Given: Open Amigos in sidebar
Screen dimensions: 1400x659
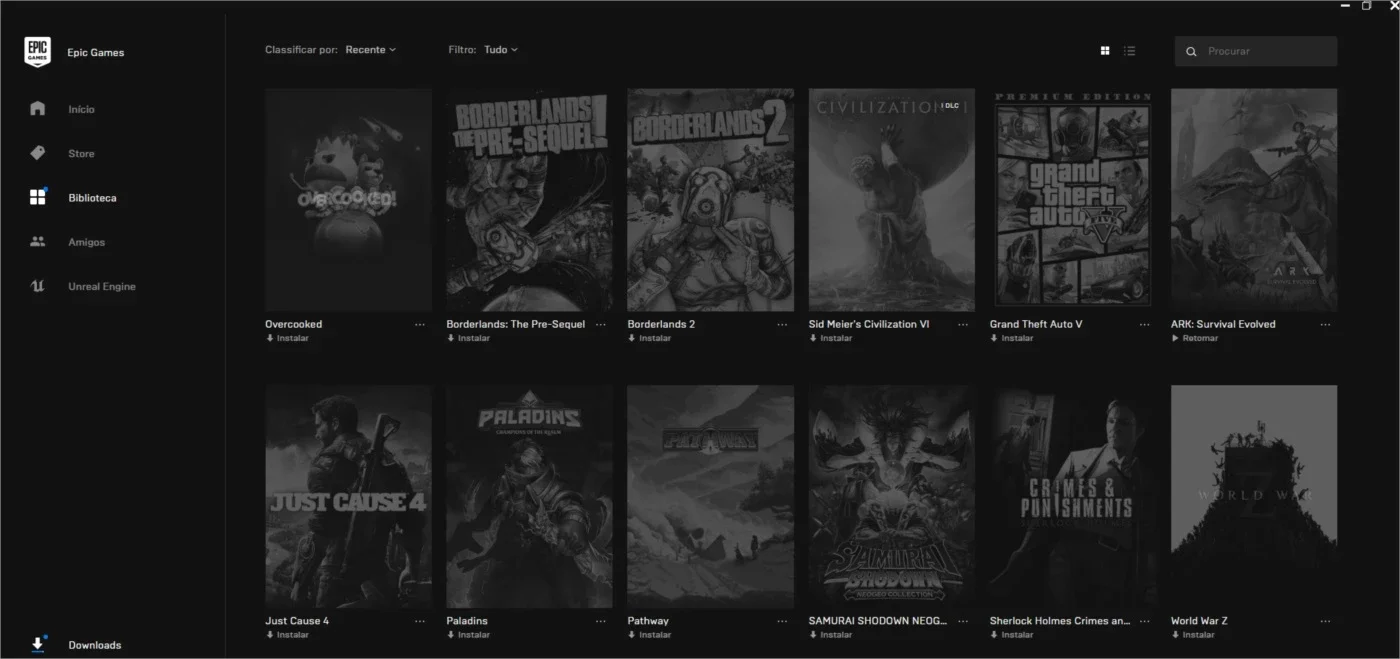Looking at the screenshot, I should click(x=86, y=242).
